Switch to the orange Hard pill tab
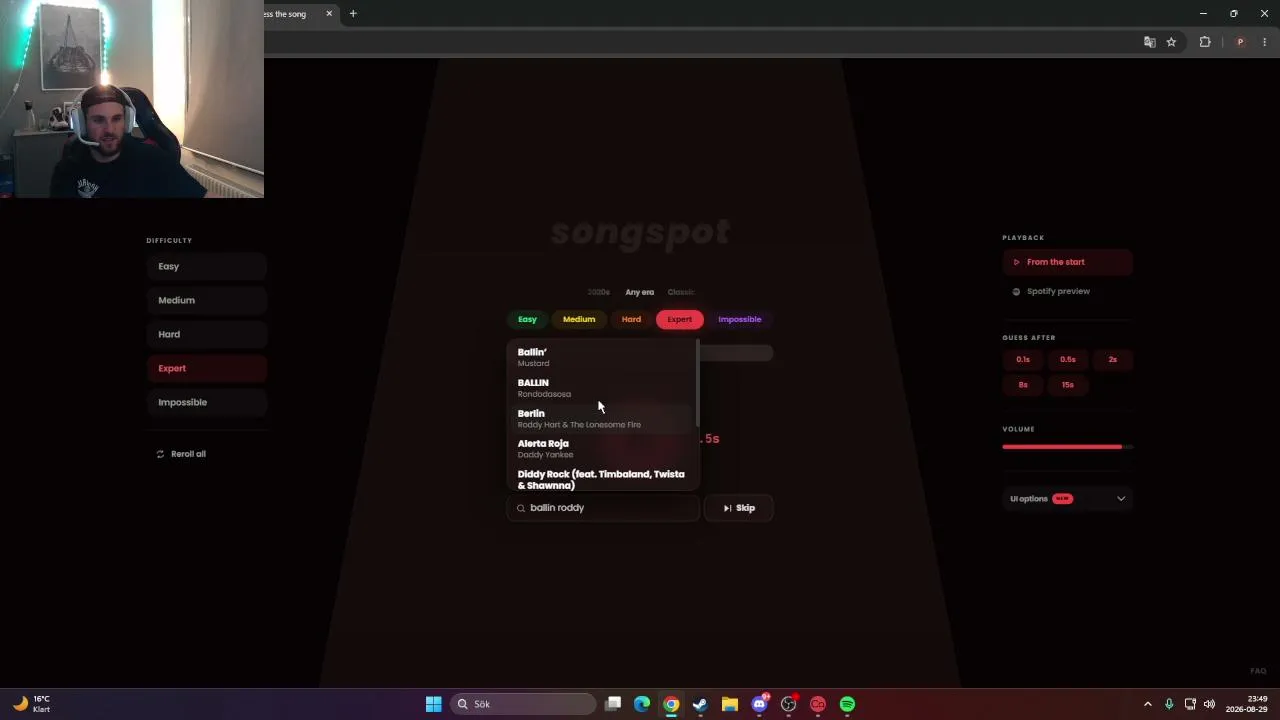This screenshot has width=1280, height=720. [631, 320]
